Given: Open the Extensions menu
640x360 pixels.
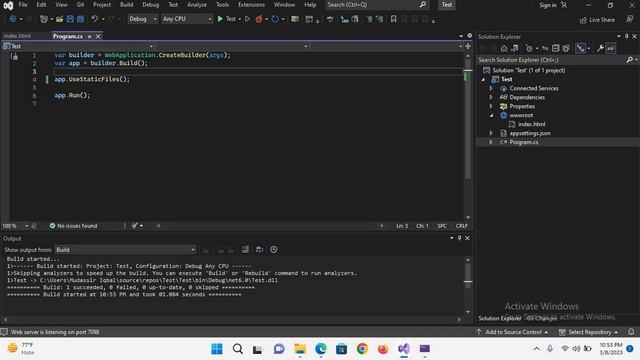Looking at the screenshot, I should (x=251, y=4).
